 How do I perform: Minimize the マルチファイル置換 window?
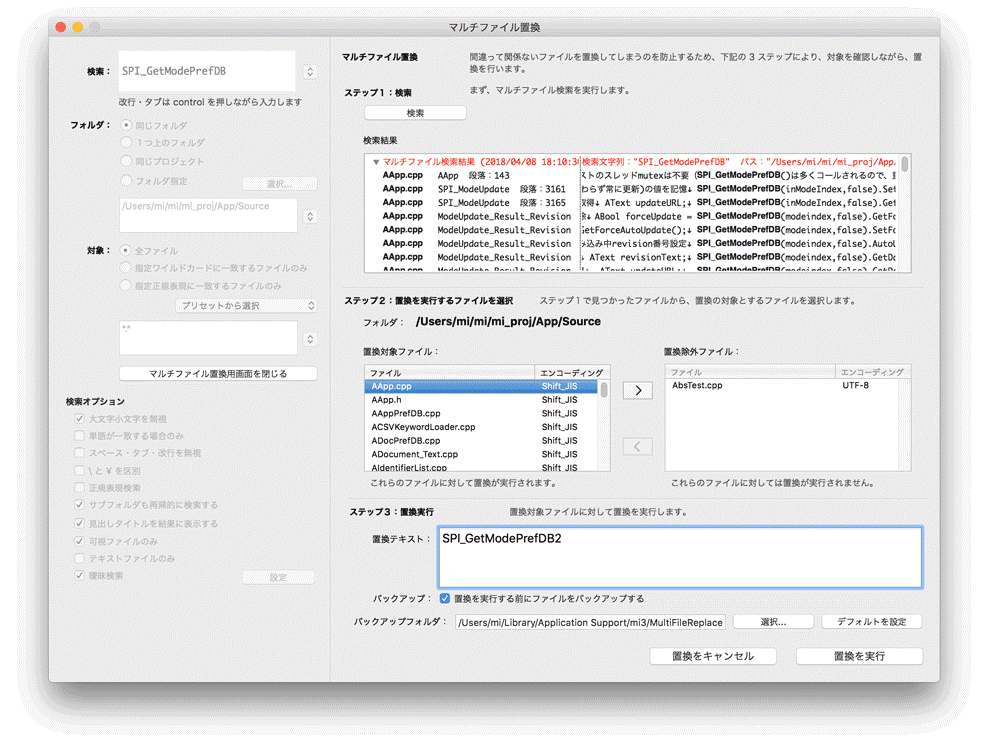pos(78,27)
